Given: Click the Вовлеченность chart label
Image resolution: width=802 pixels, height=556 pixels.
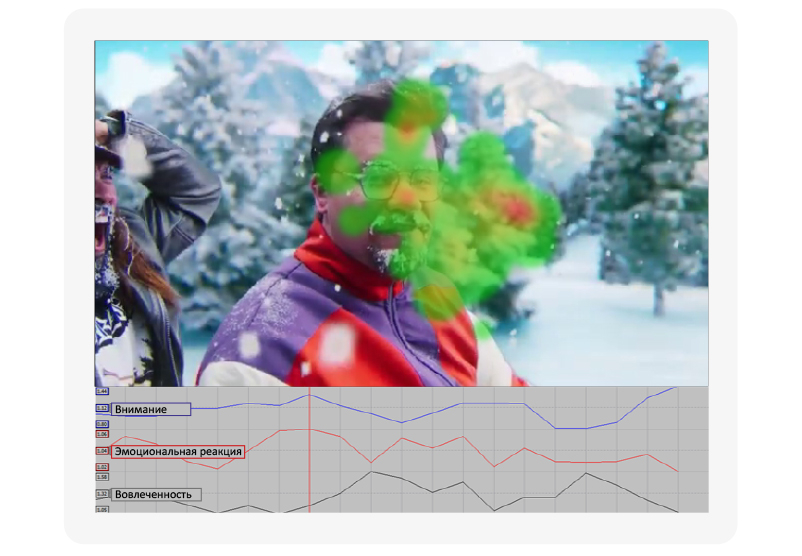Looking at the screenshot, I should click(156, 495).
